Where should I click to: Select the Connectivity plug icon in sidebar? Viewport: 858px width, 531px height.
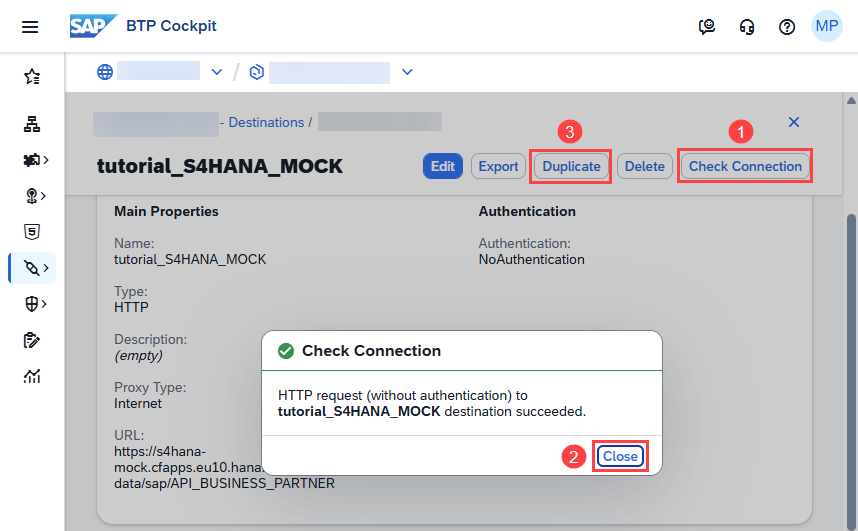pyautogui.click(x=32, y=268)
